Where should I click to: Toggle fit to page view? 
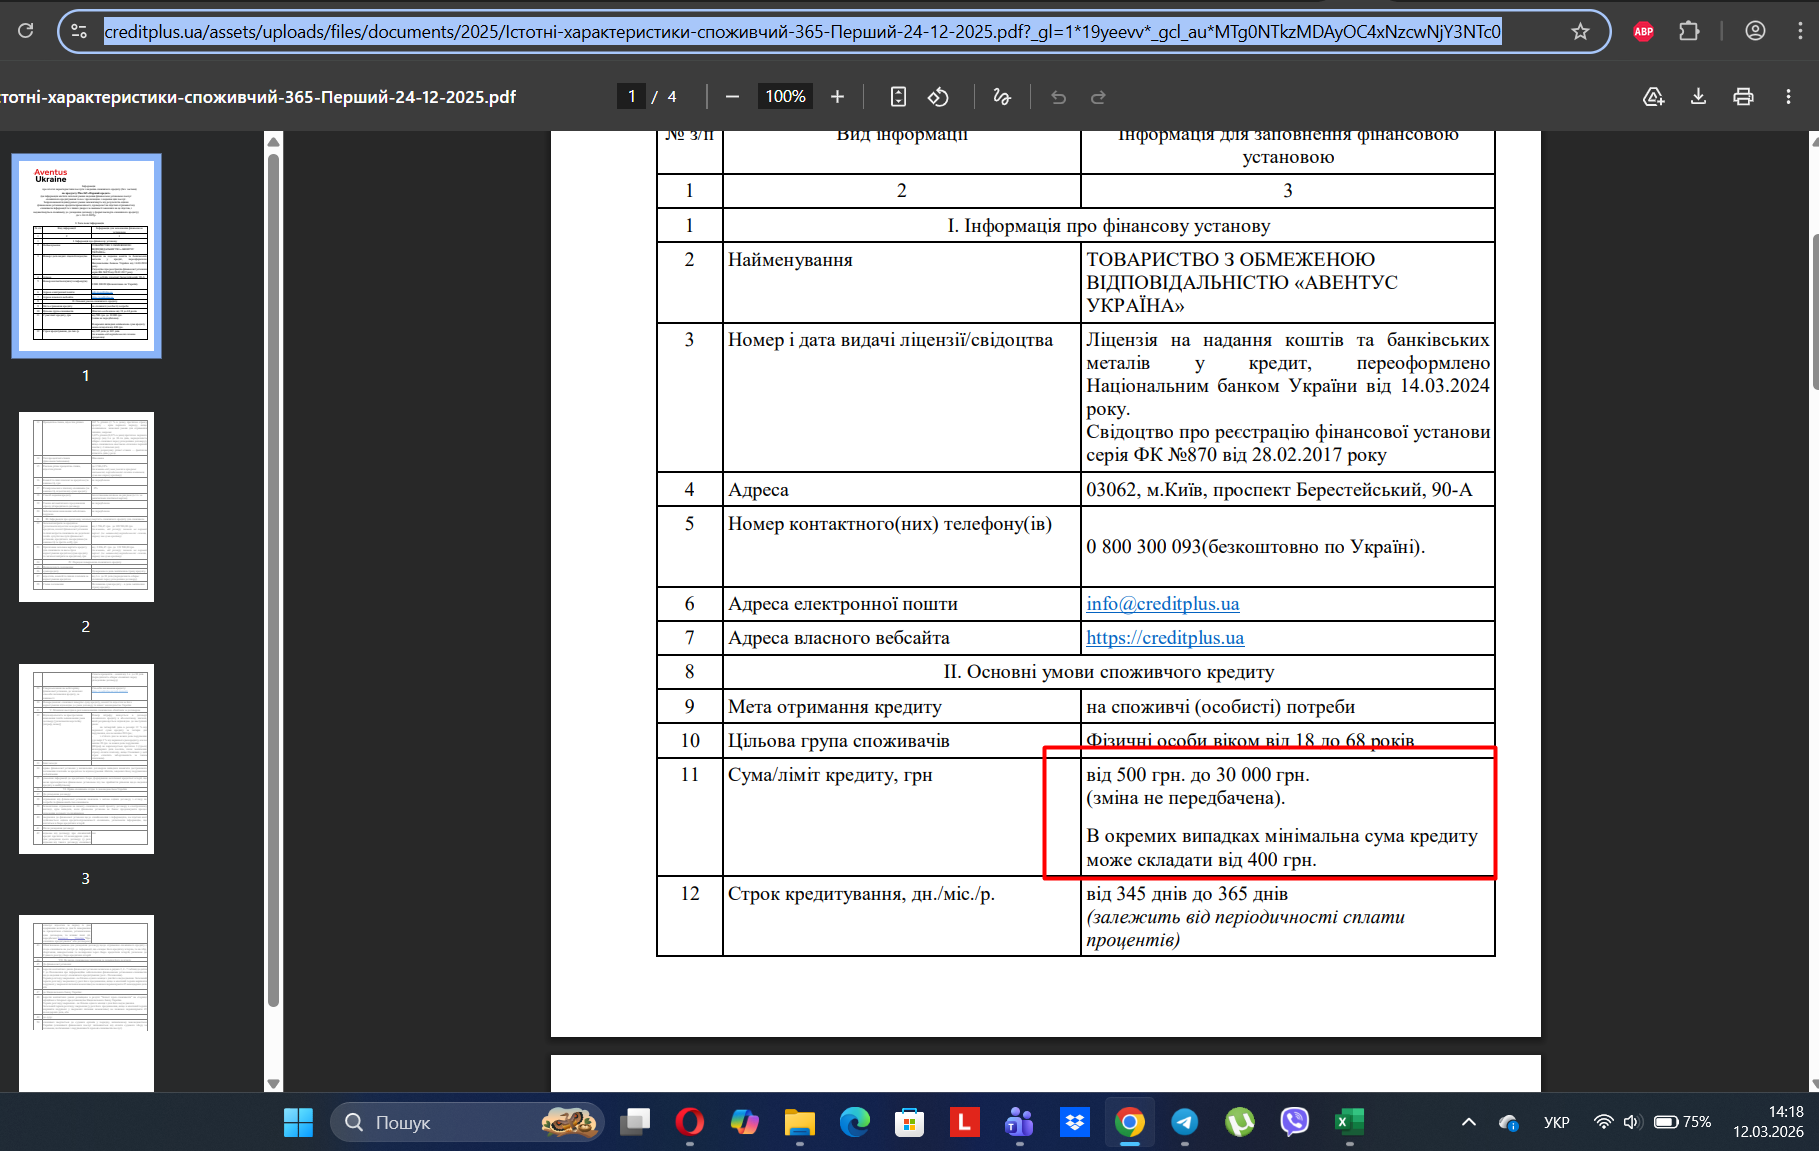point(898,97)
